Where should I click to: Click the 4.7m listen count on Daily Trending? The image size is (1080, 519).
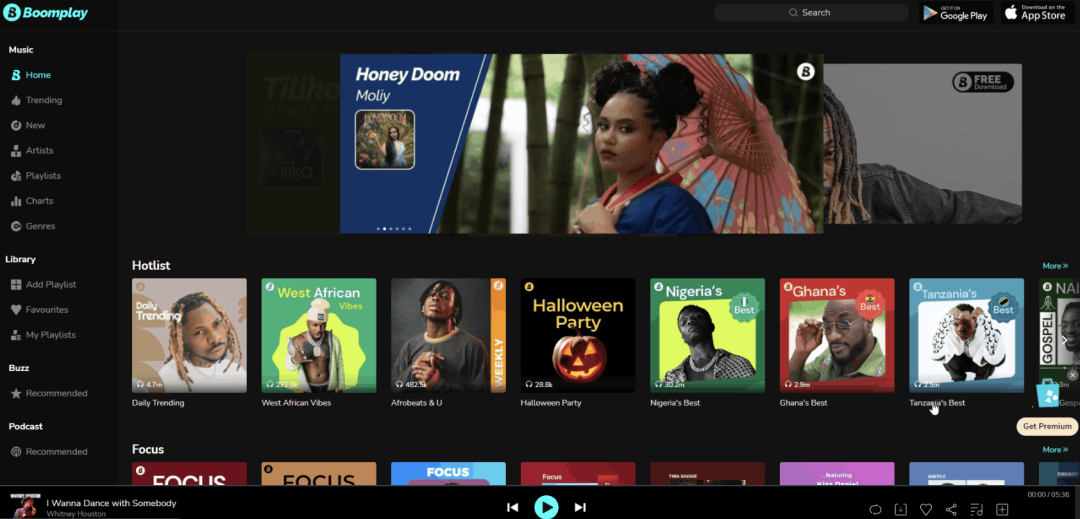[149, 384]
